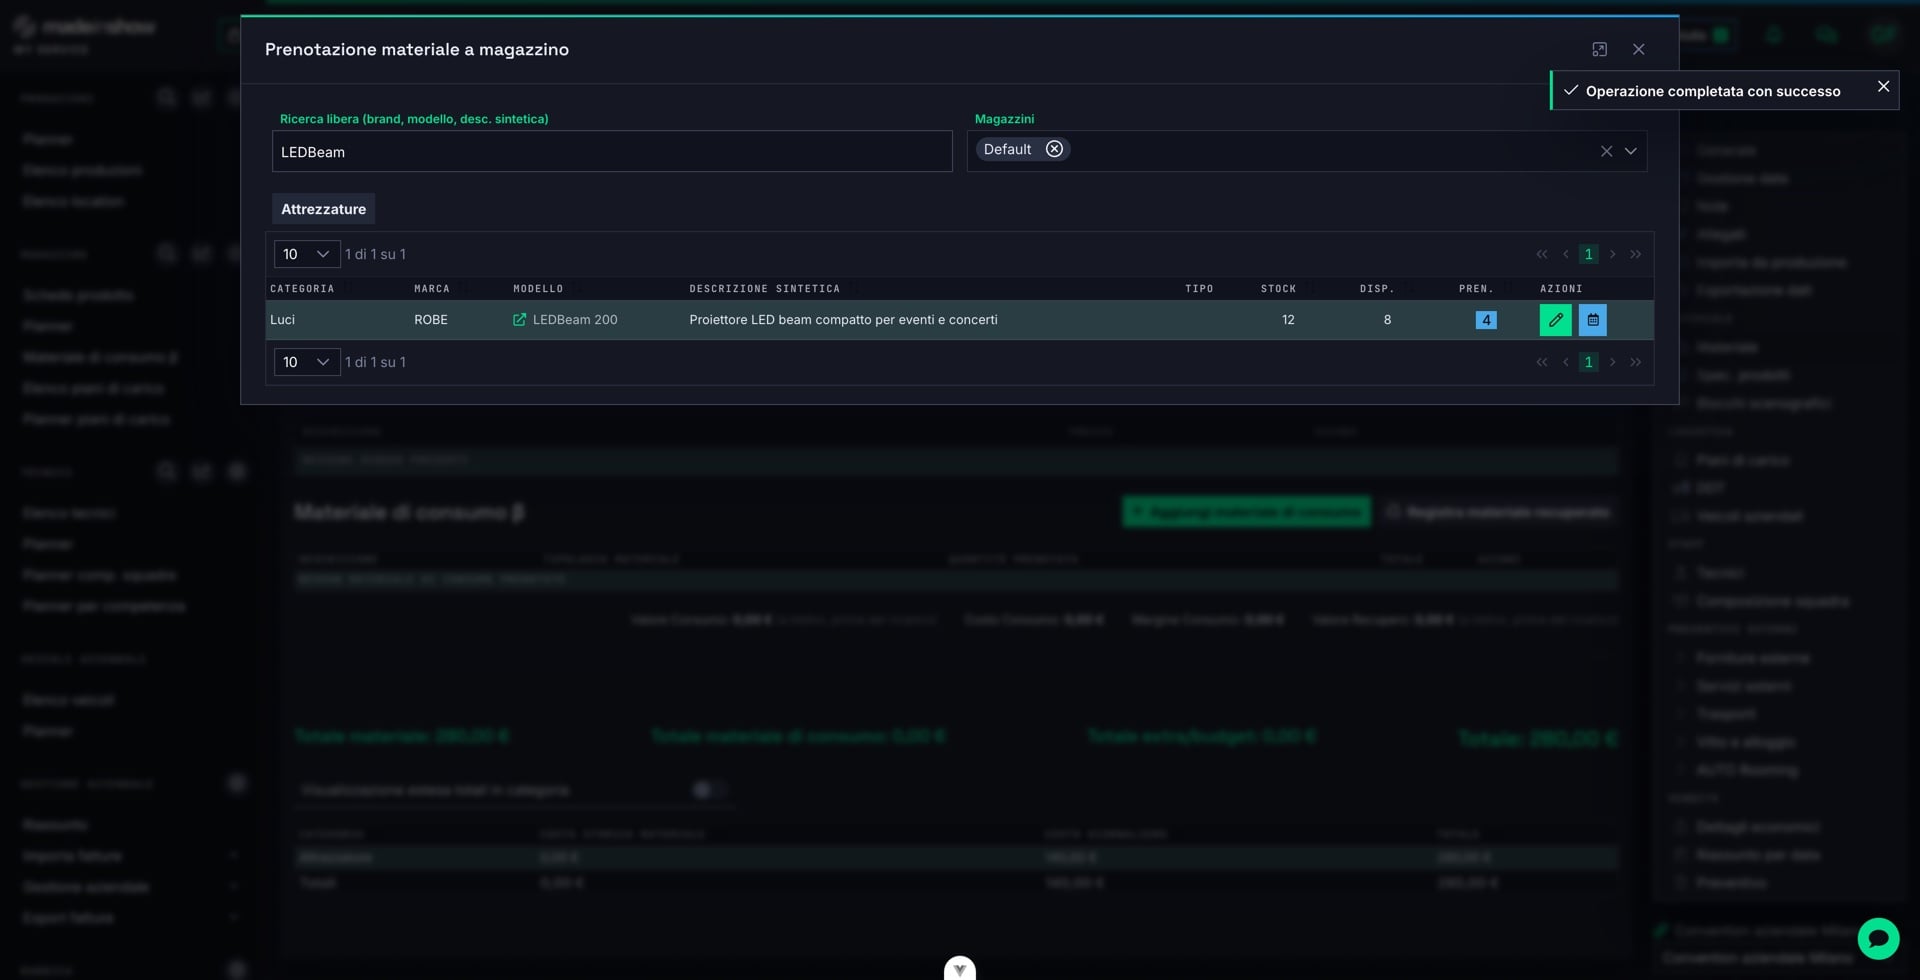Sort by the STOCK column header
1920x980 pixels.
pyautogui.click(x=1278, y=289)
